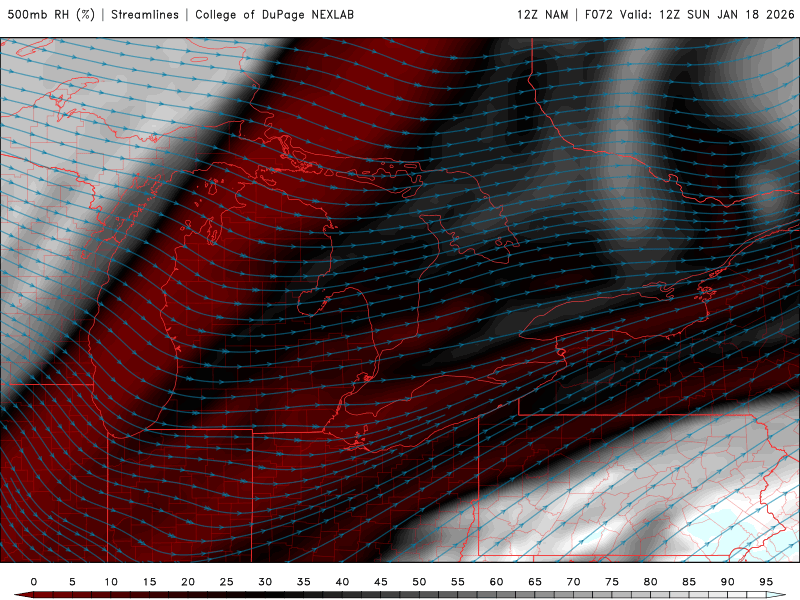
Task: Click the legend value '20'
Action: pyautogui.click(x=188, y=582)
